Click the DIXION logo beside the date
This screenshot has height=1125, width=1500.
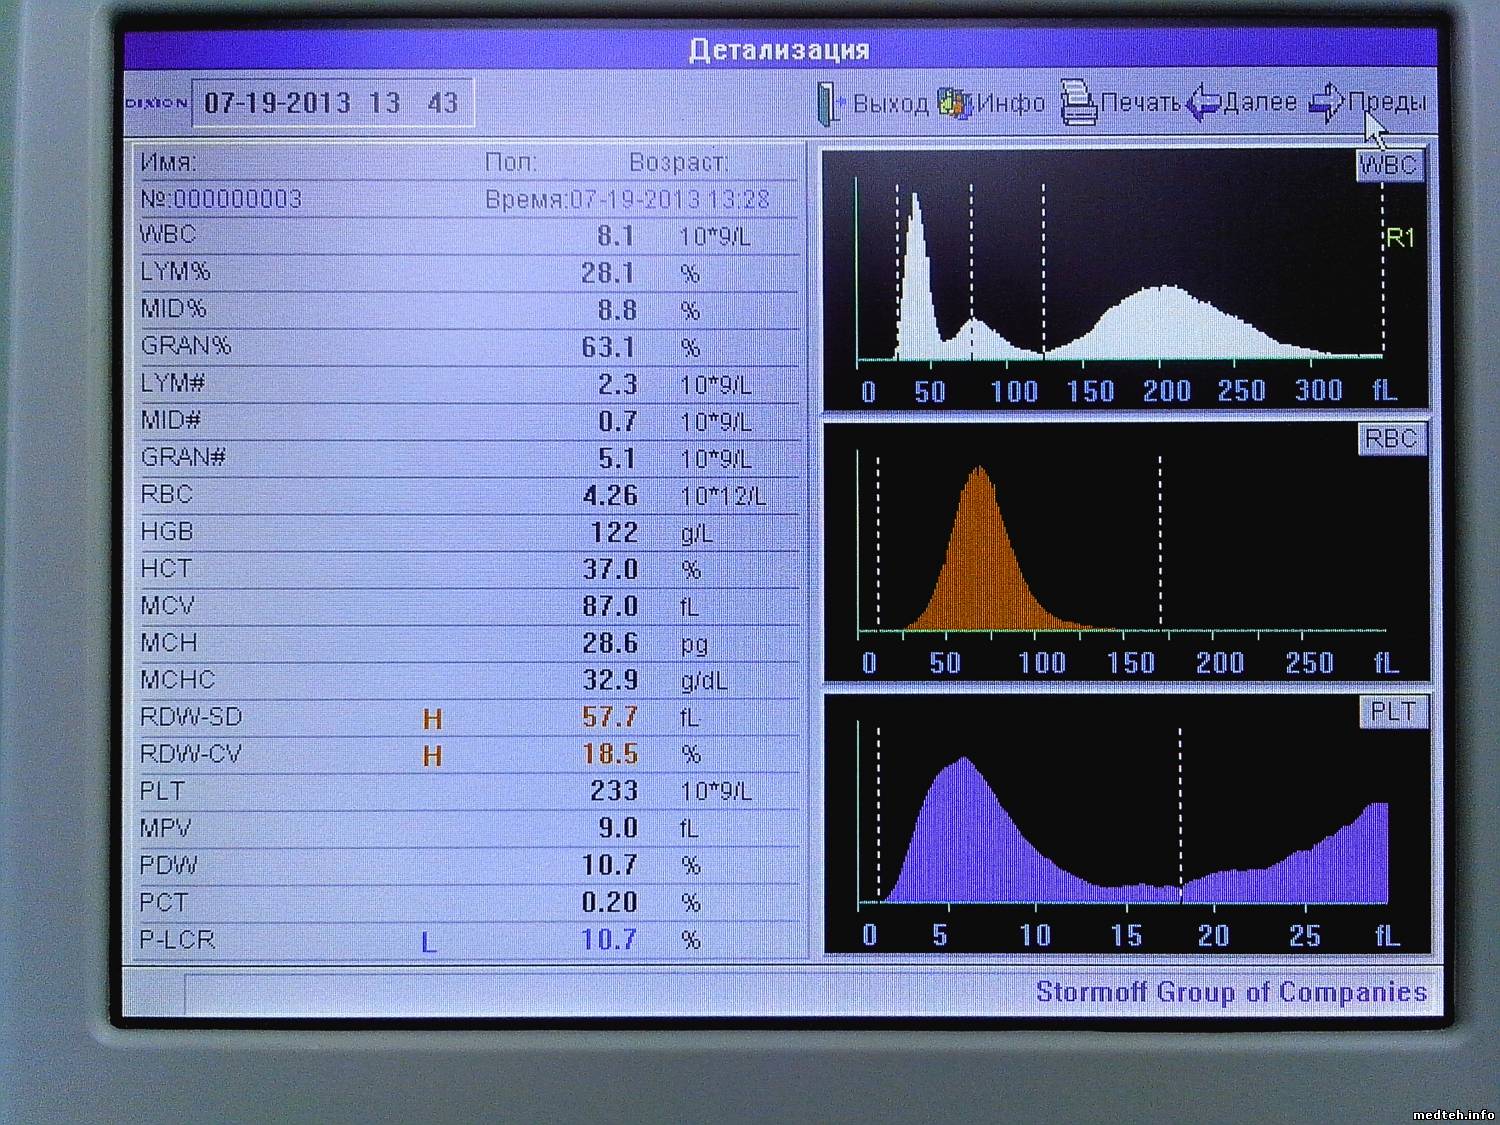(156, 103)
